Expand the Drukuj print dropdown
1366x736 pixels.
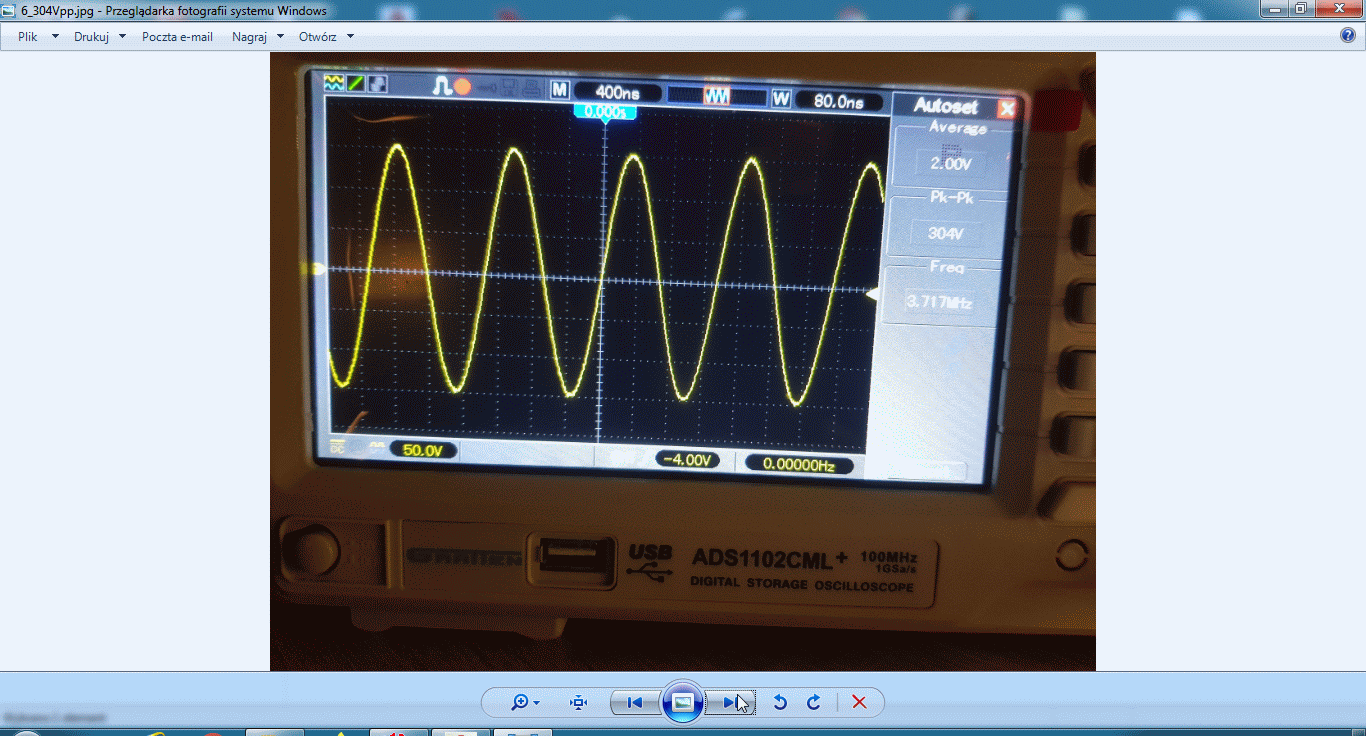[100, 36]
